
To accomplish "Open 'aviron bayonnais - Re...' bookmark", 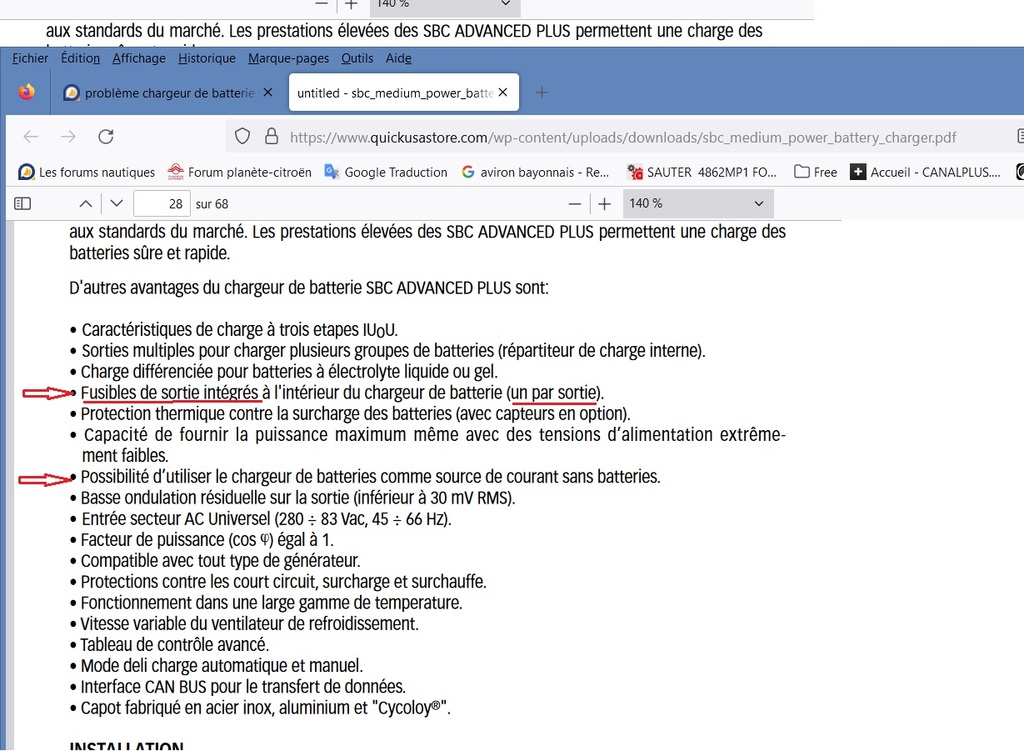I will pyautogui.click(x=535, y=172).
